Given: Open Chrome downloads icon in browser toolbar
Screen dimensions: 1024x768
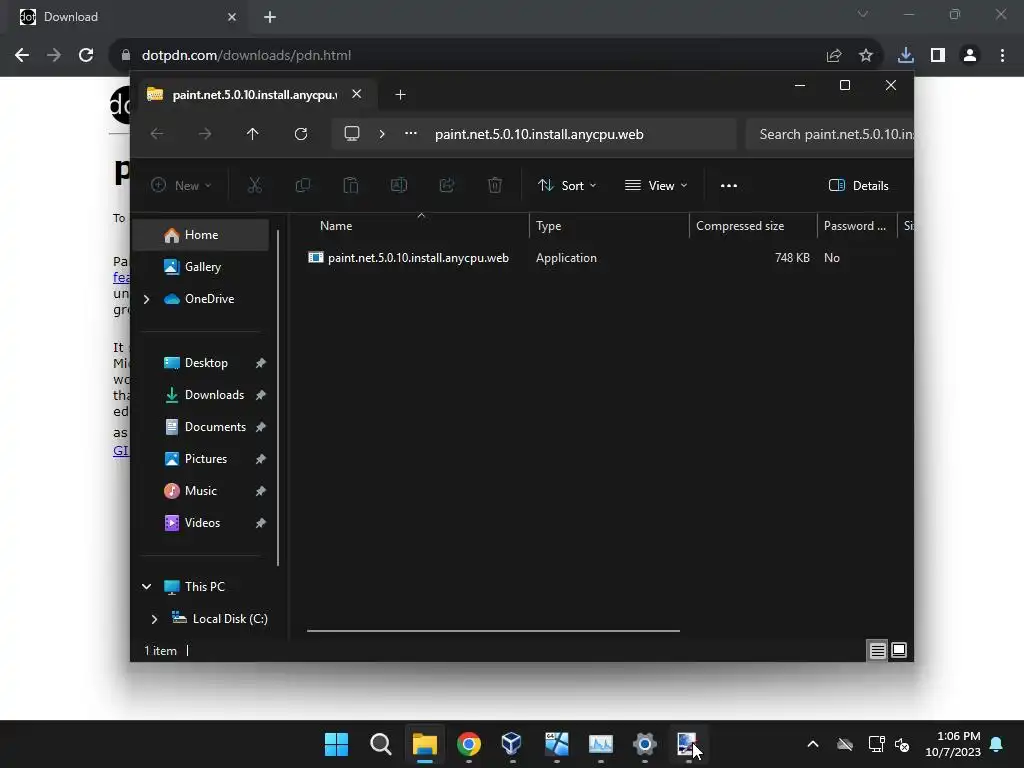Looking at the screenshot, I should (905, 56).
